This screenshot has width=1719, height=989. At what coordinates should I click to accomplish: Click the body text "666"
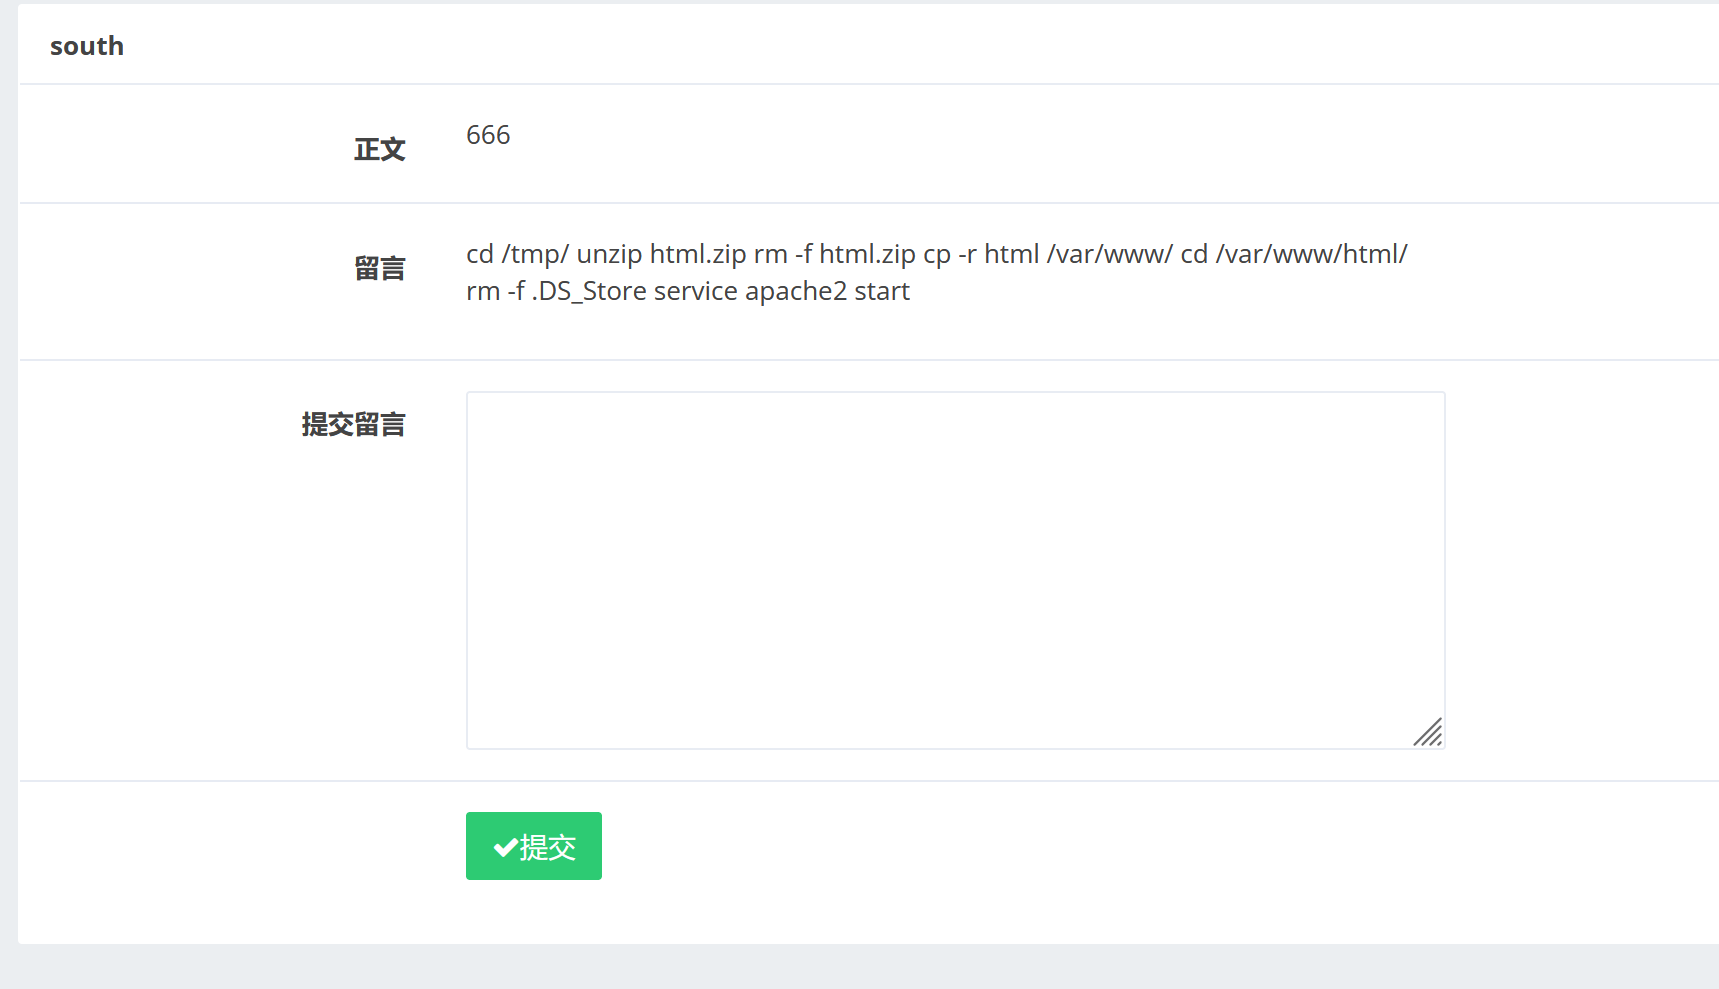click(x=488, y=135)
